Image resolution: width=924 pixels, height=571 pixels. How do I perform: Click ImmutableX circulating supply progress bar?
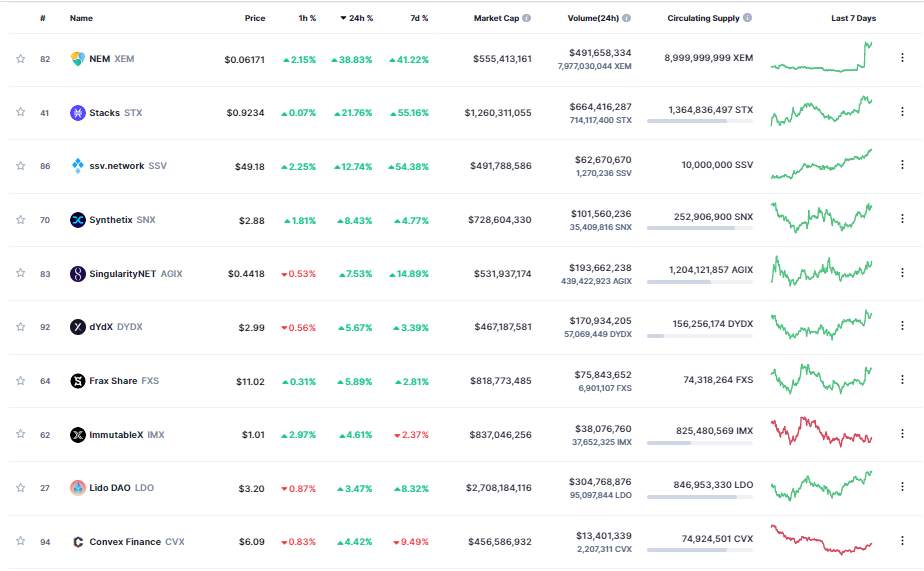tap(699, 443)
